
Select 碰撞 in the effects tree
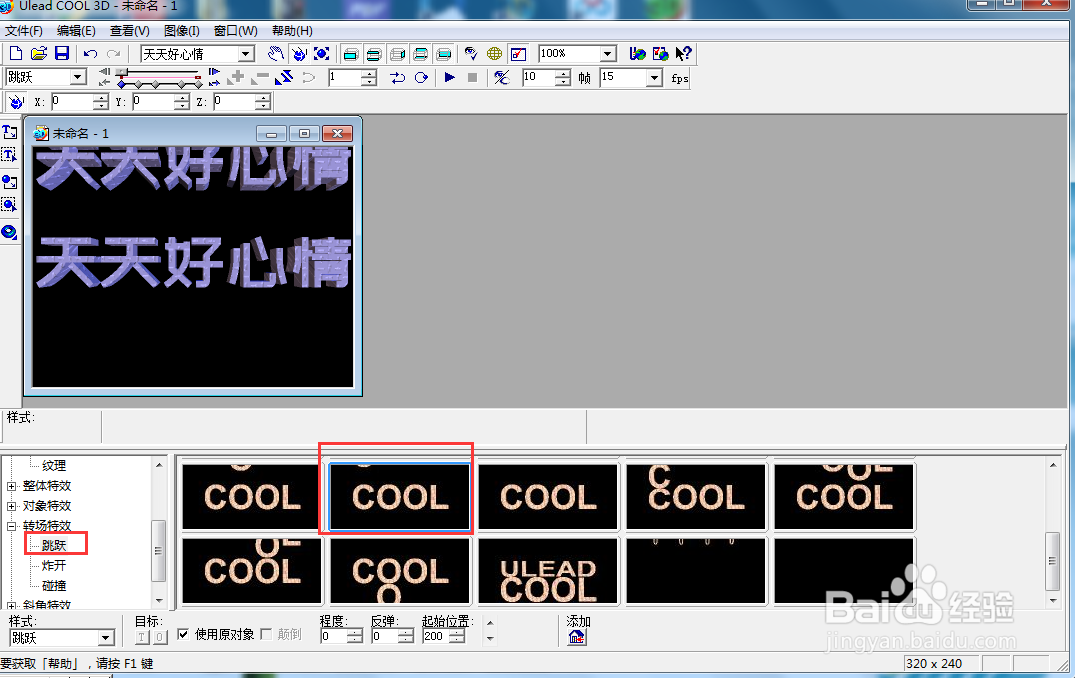pyautogui.click(x=54, y=585)
